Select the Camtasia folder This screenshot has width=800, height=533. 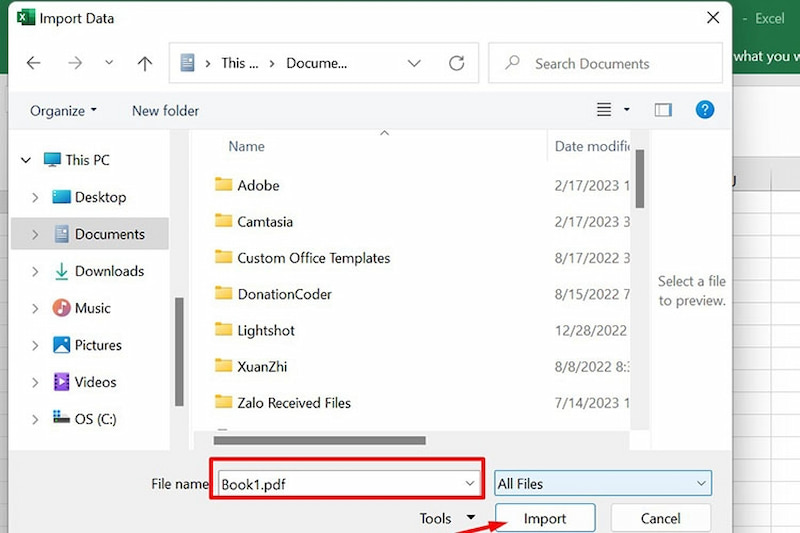tap(265, 221)
